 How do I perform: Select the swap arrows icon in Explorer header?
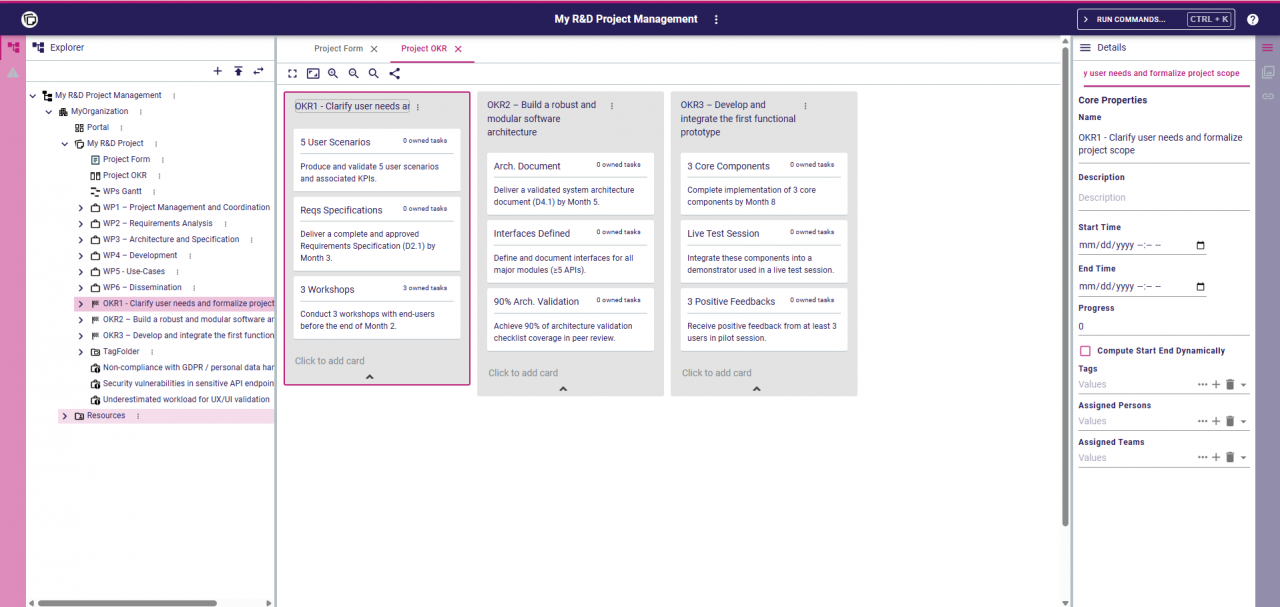click(258, 71)
